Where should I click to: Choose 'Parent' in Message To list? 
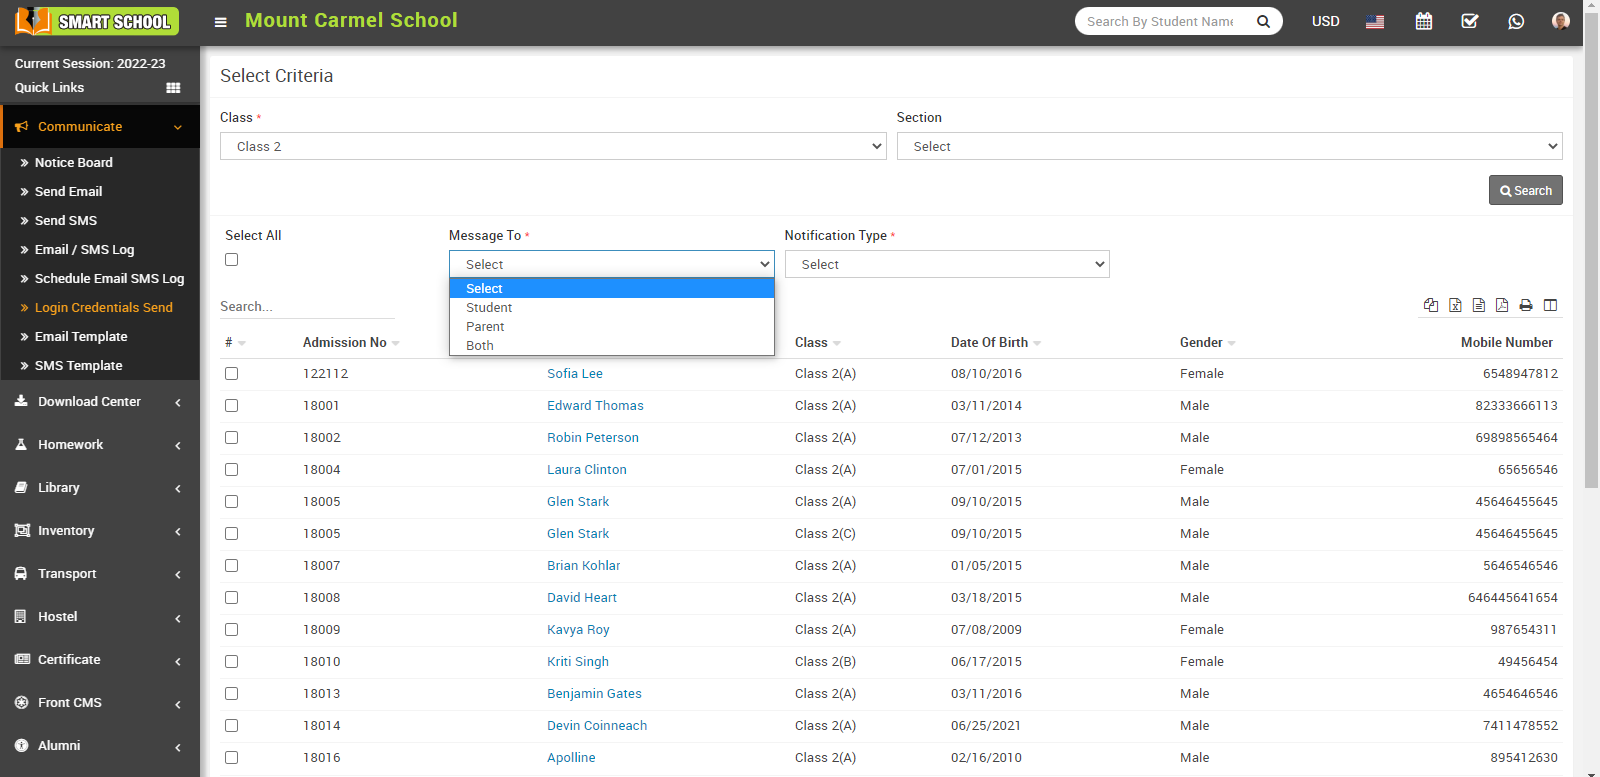tap(485, 327)
